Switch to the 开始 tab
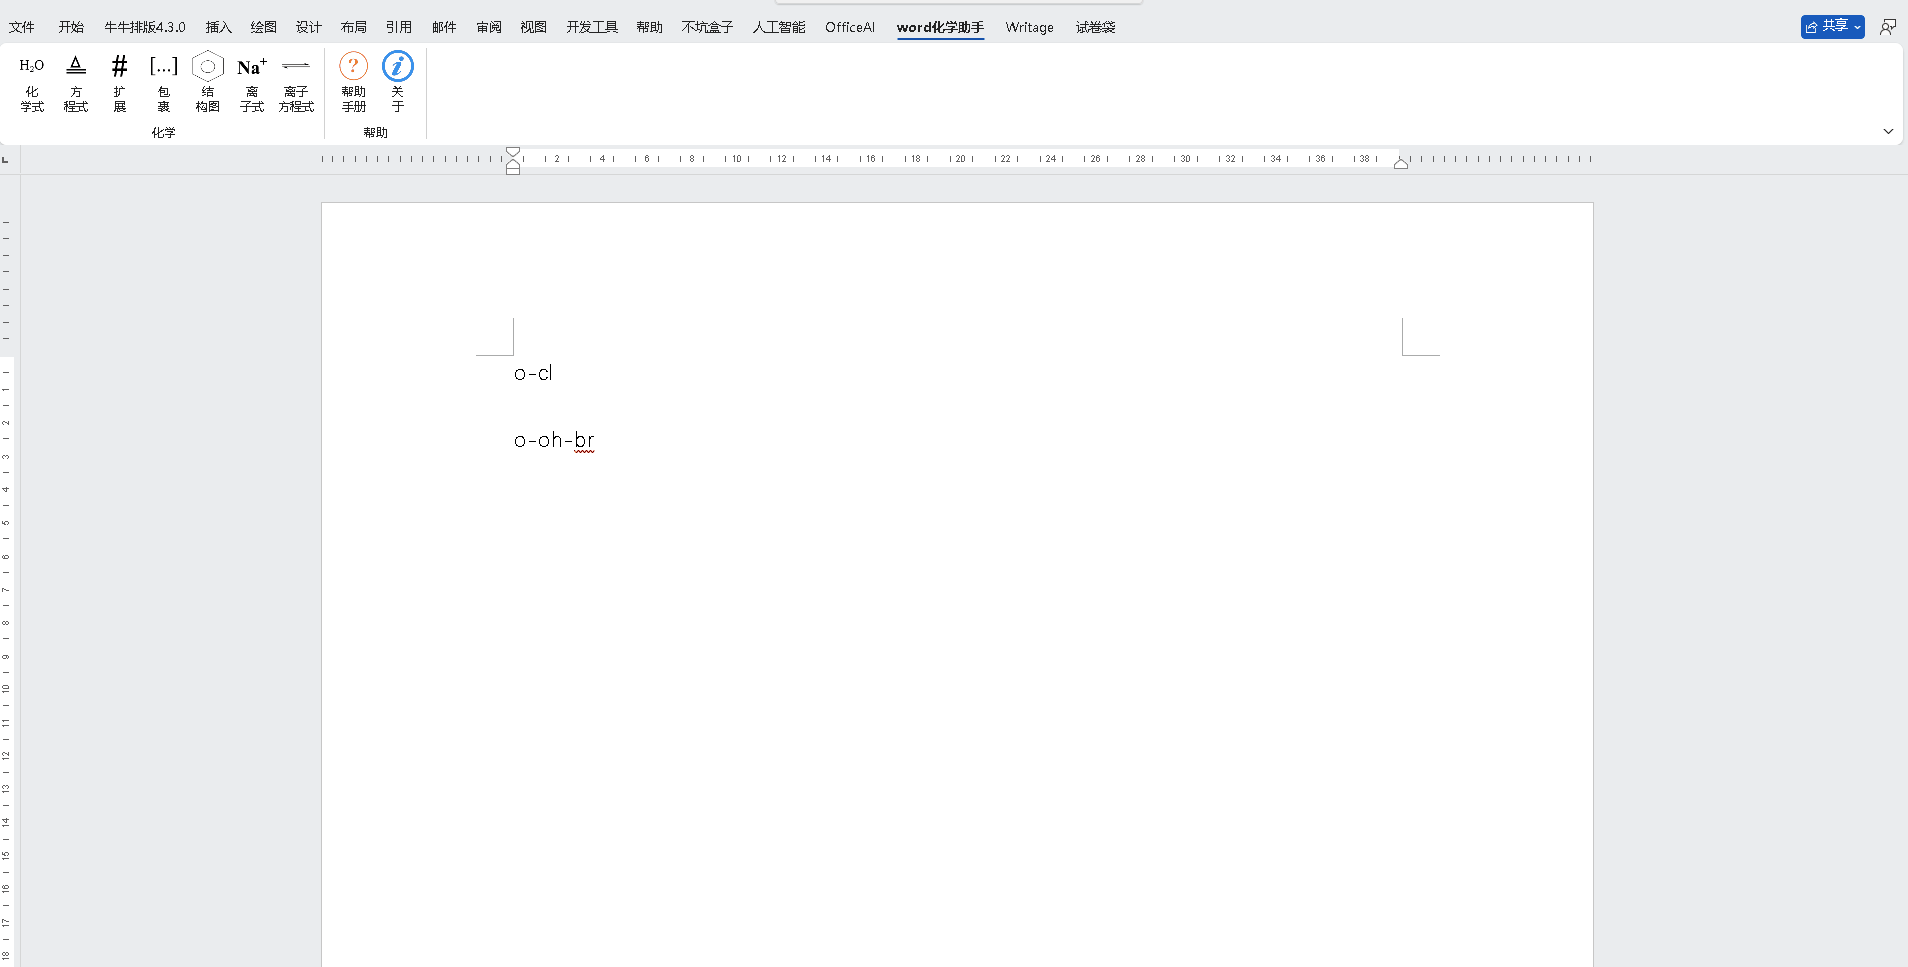The width and height of the screenshot is (1908, 967). (71, 27)
